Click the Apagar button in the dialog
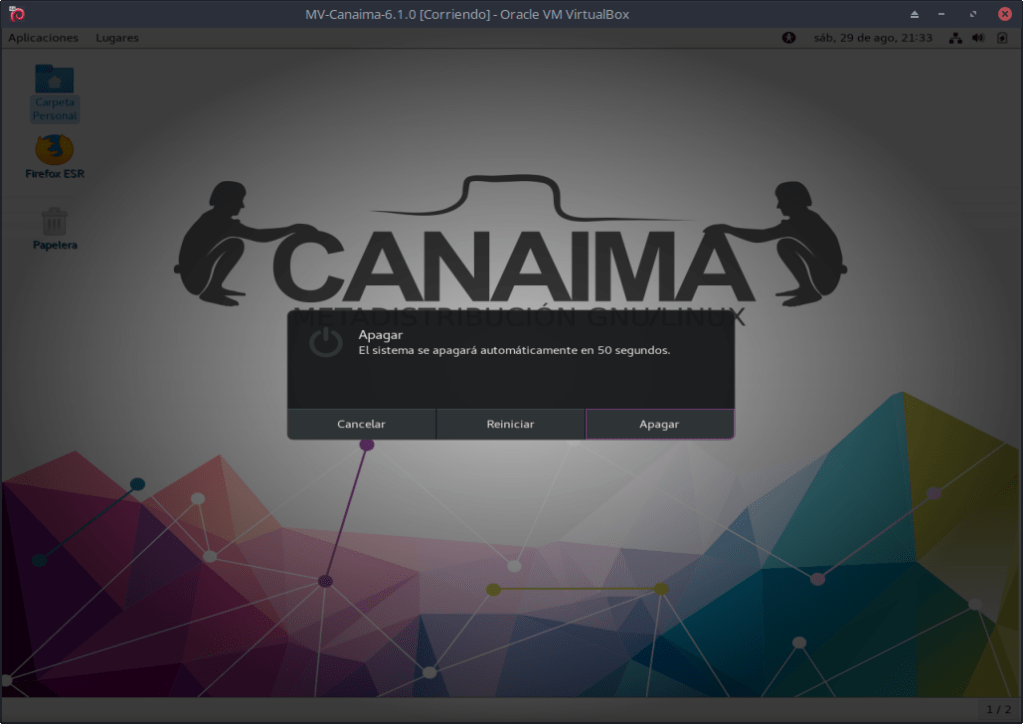This screenshot has height=724, width=1023. coord(659,424)
